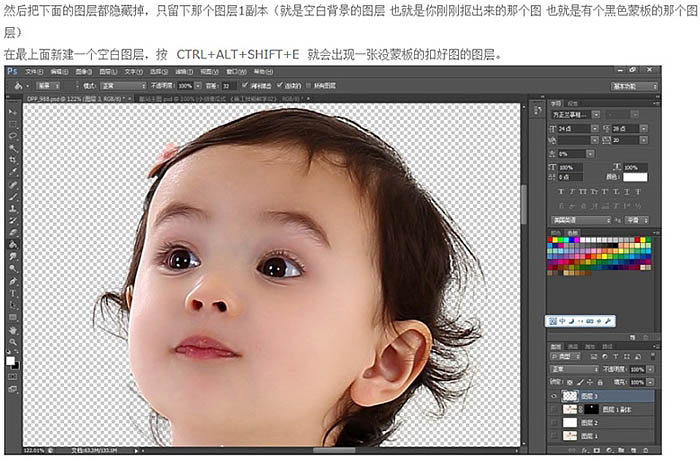Select the Eraser tool
Image resolution: width=700 pixels, height=460 pixels.
tap(13, 233)
